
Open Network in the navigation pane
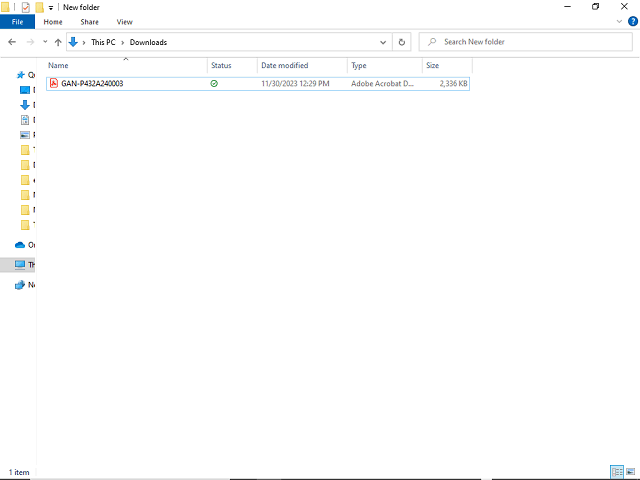(x=25, y=285)
